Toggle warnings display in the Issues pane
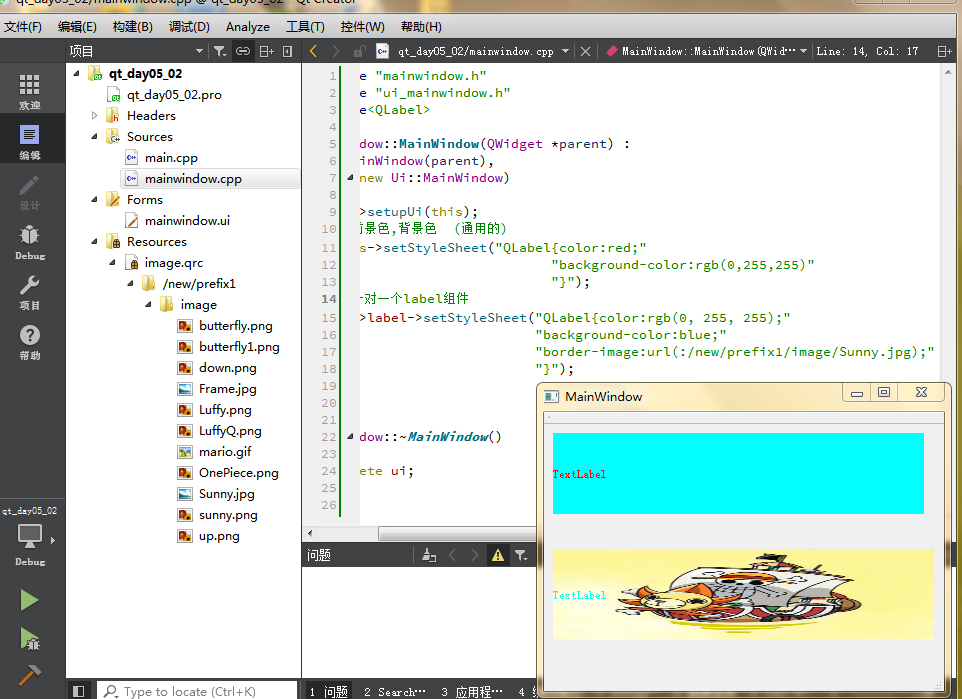 click(x=498, y=555)
